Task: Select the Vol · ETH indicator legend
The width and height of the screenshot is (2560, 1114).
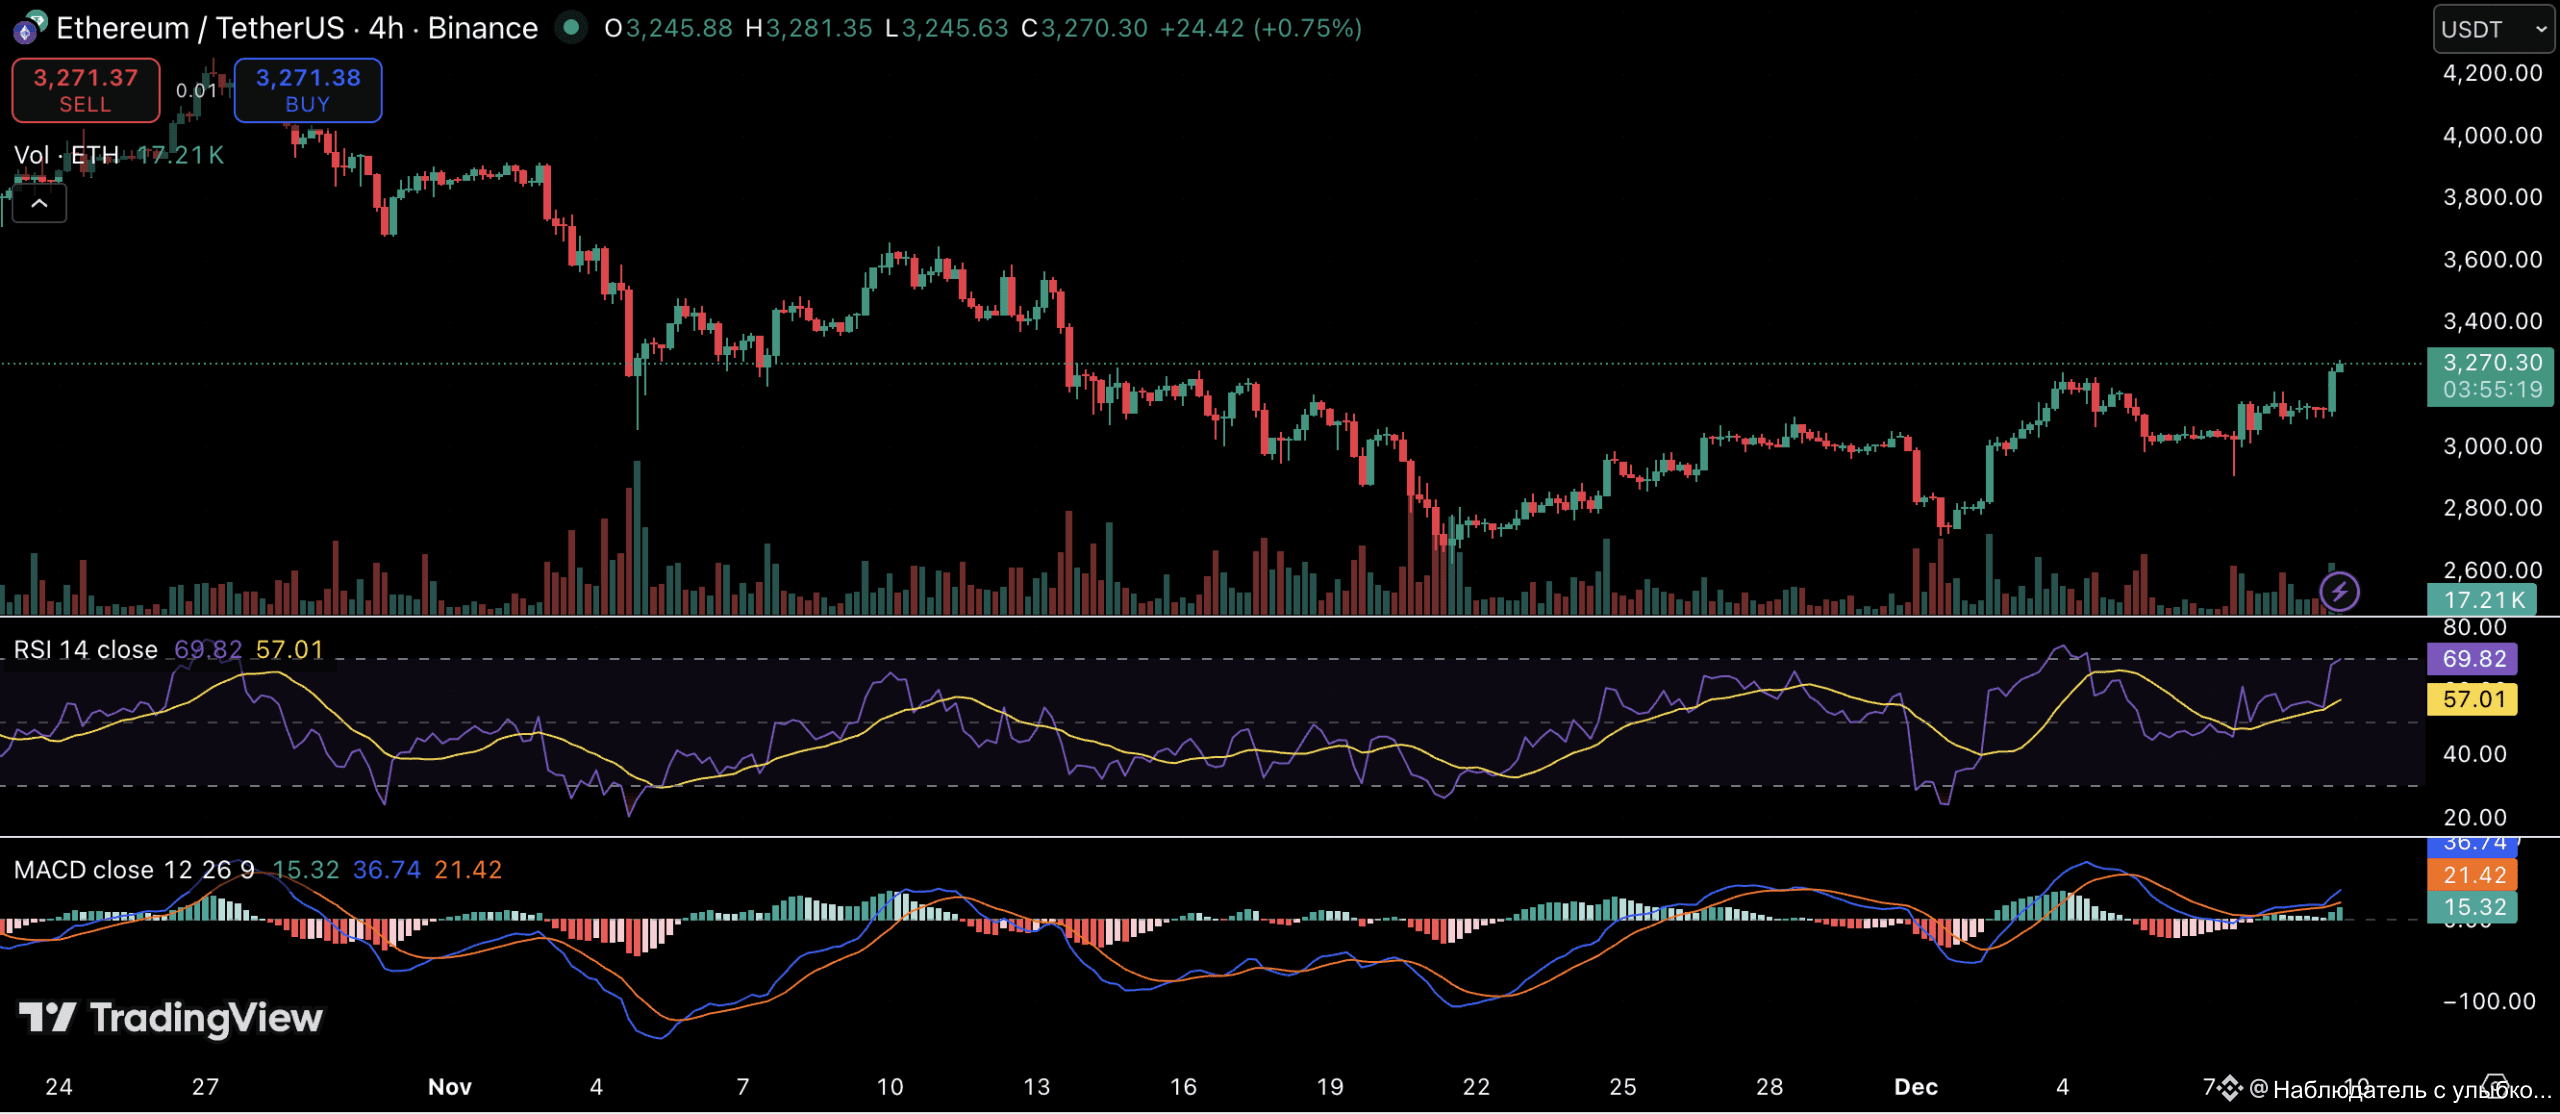Action: tap(66, 155)
